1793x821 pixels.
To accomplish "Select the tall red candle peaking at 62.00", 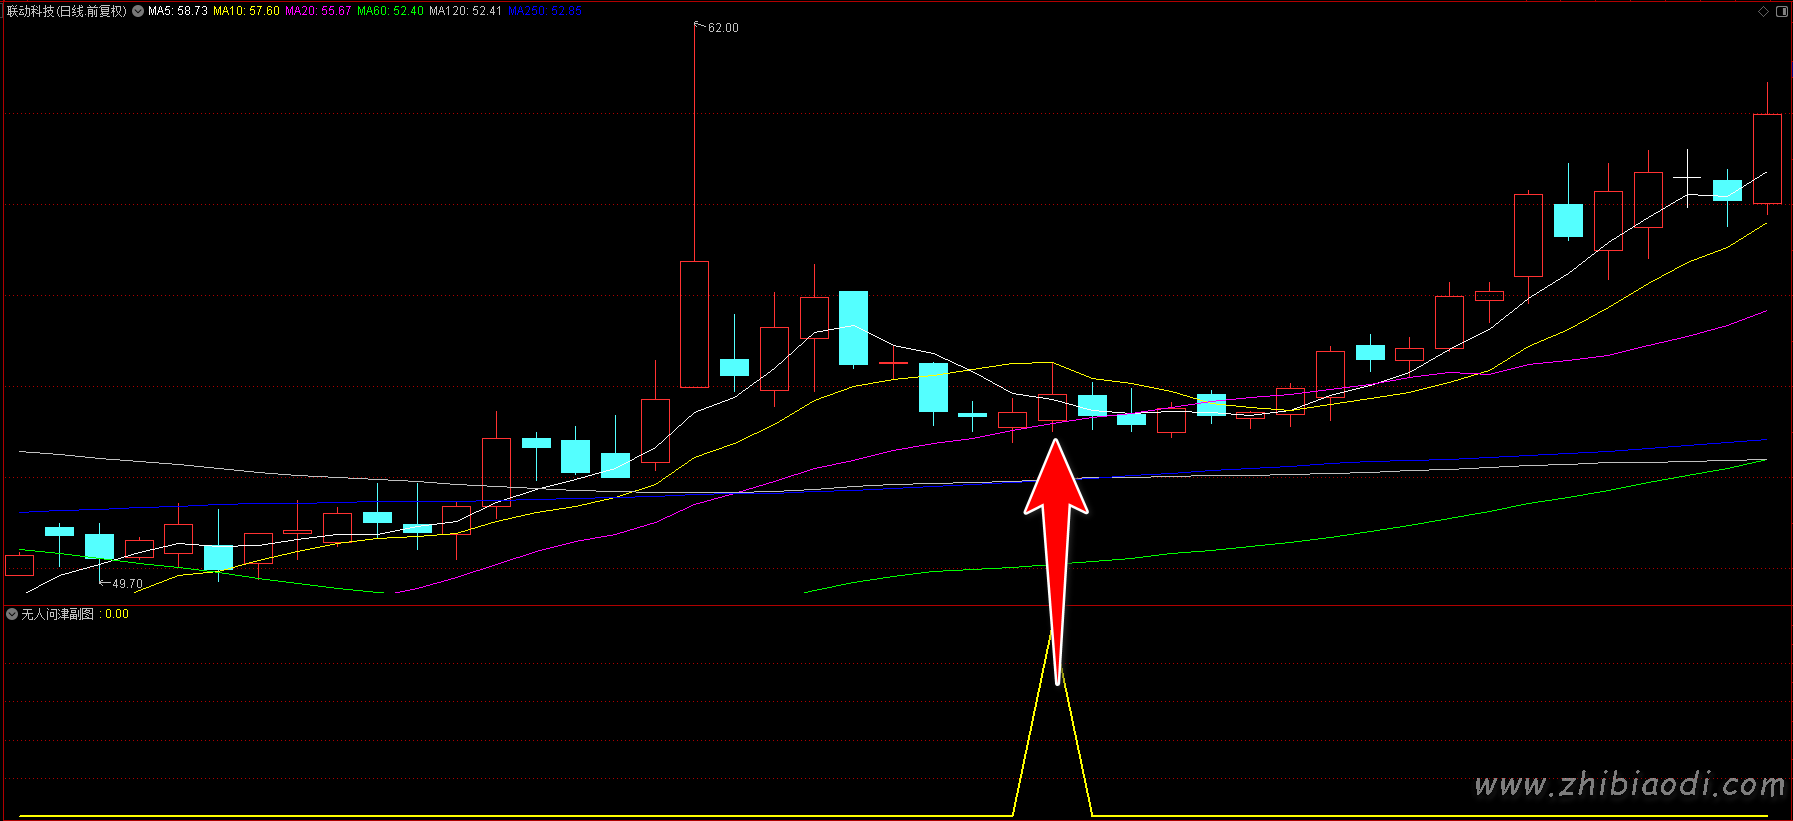I will [x=694, y=324].
